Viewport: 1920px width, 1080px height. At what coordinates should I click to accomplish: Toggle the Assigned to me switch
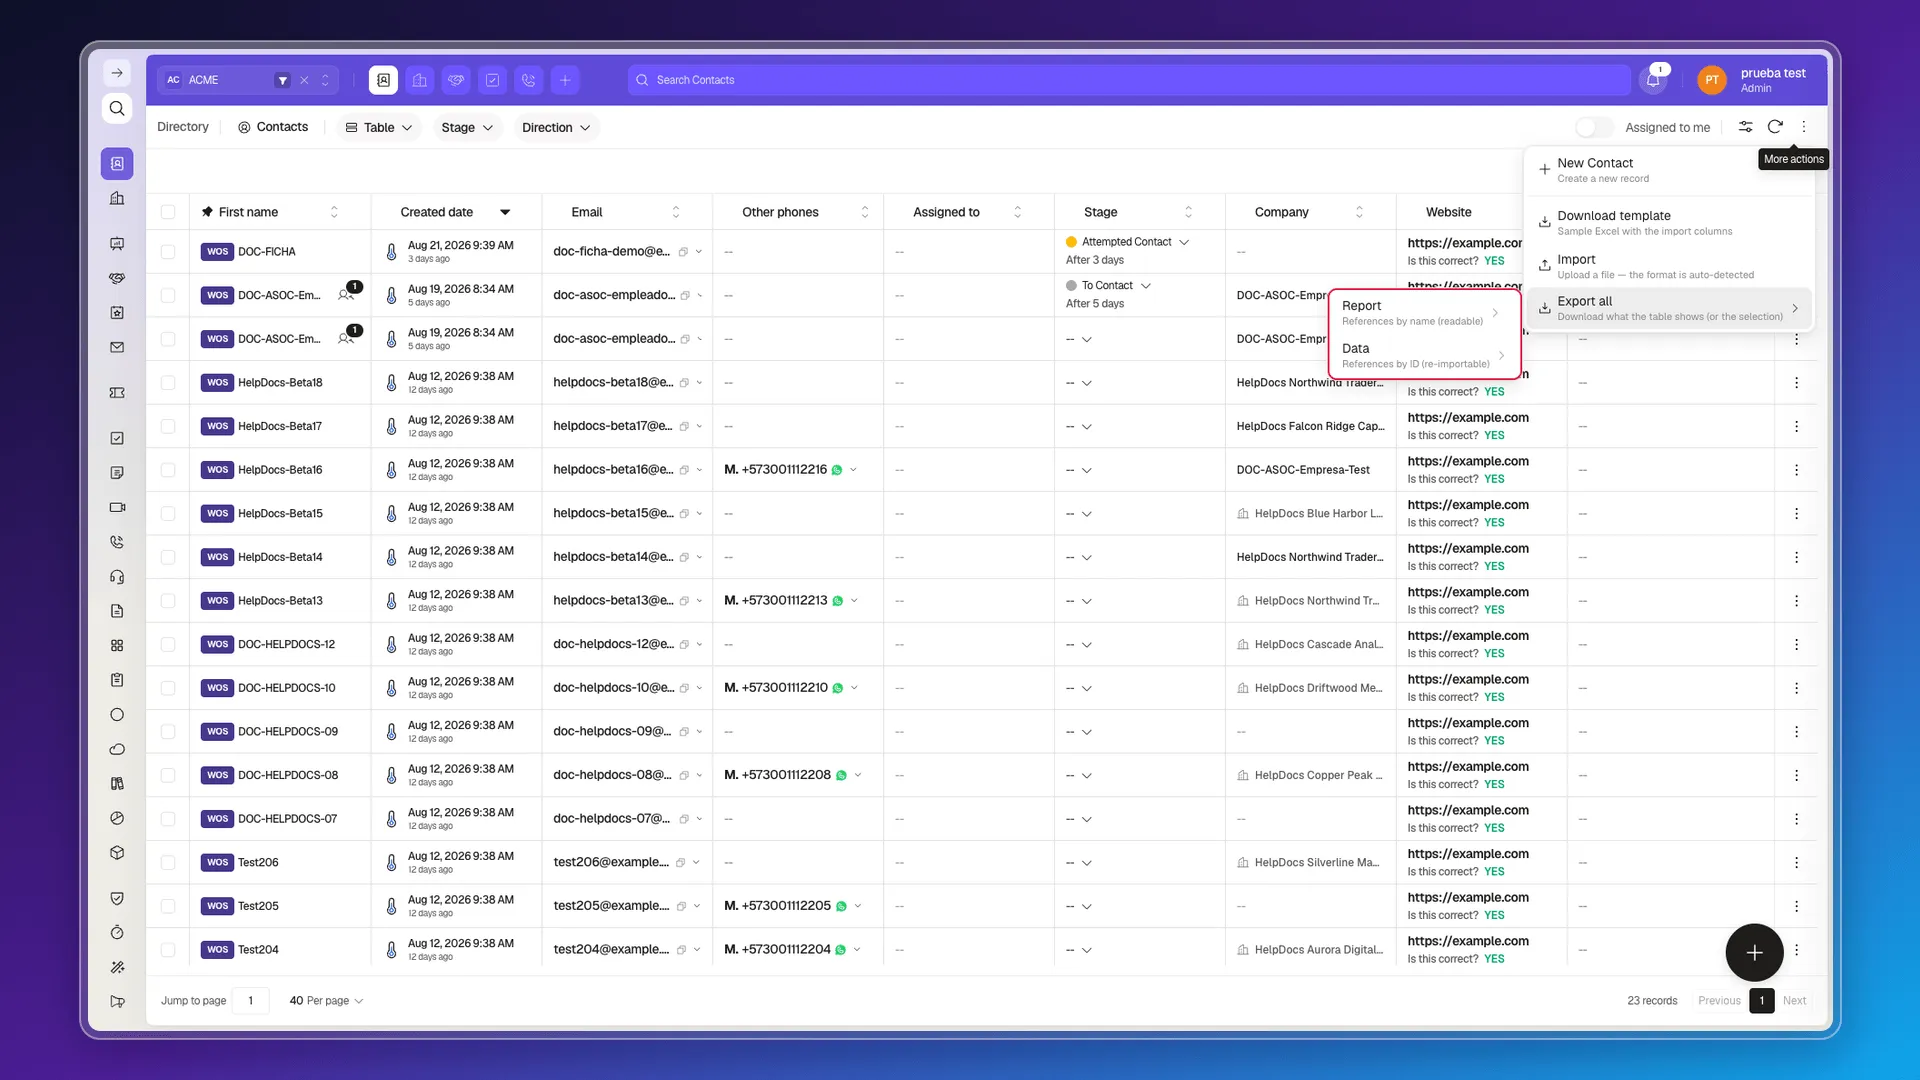pos(1594,127)
